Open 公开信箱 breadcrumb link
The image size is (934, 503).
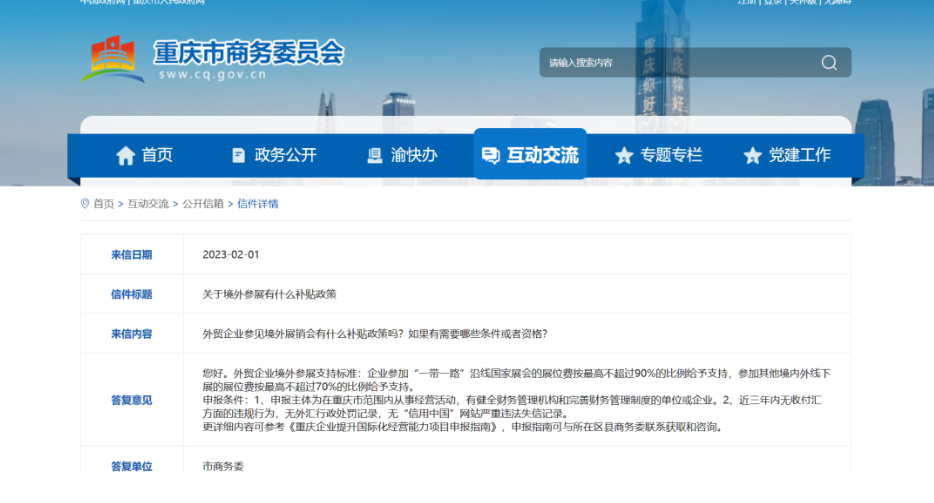click(202, 204)
